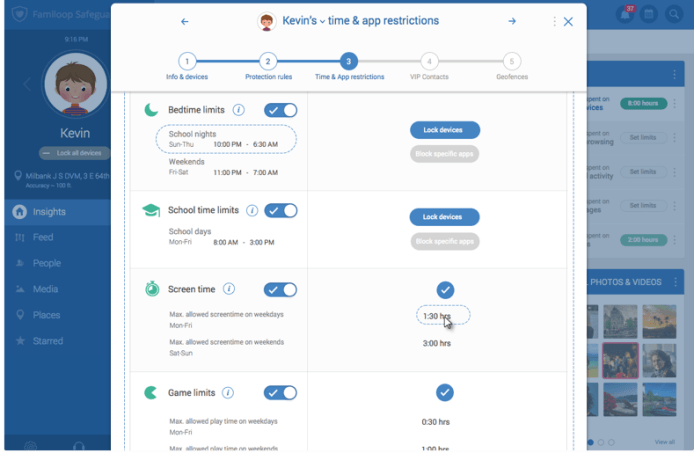Click Kevin's small avatar in the dialog header
694x453 pixels.
tap(266, 22)
